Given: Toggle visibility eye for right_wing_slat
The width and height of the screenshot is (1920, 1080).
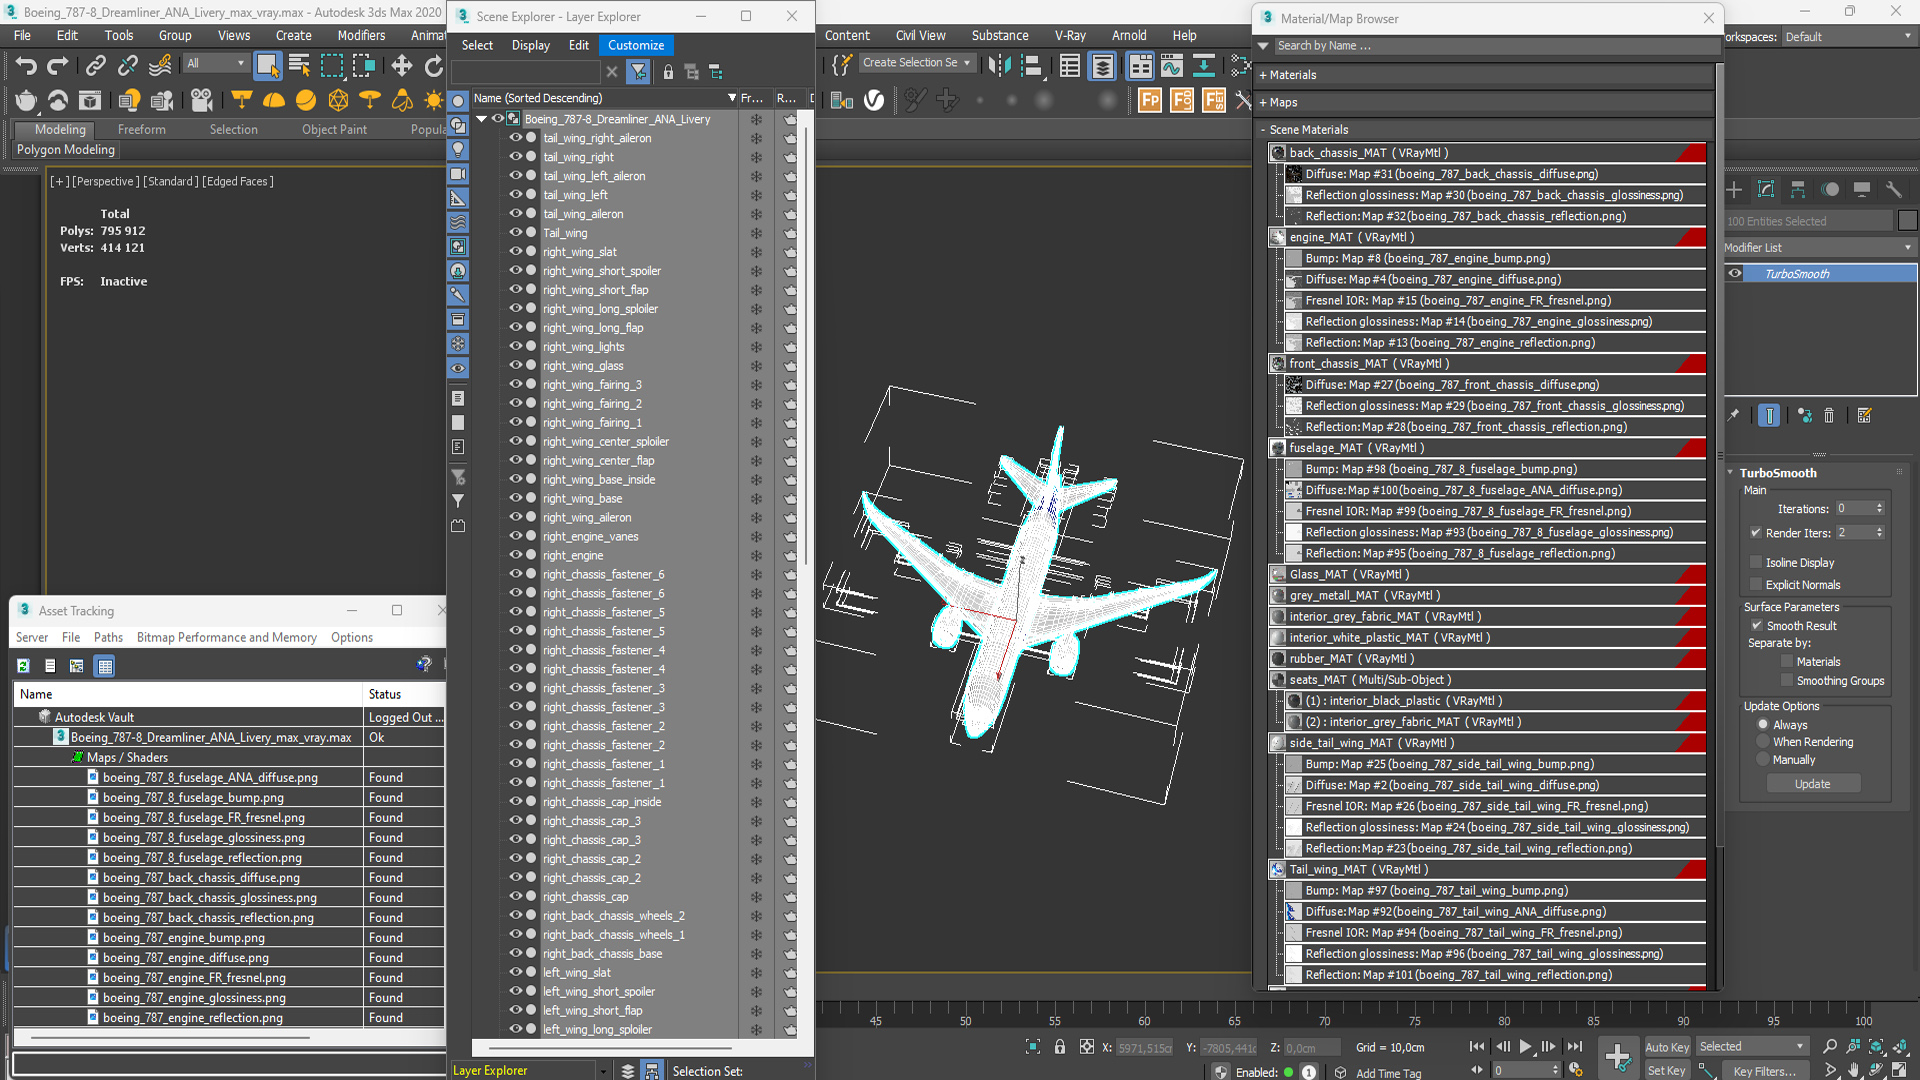Looking at the screenshot, I should coord(516,252).
